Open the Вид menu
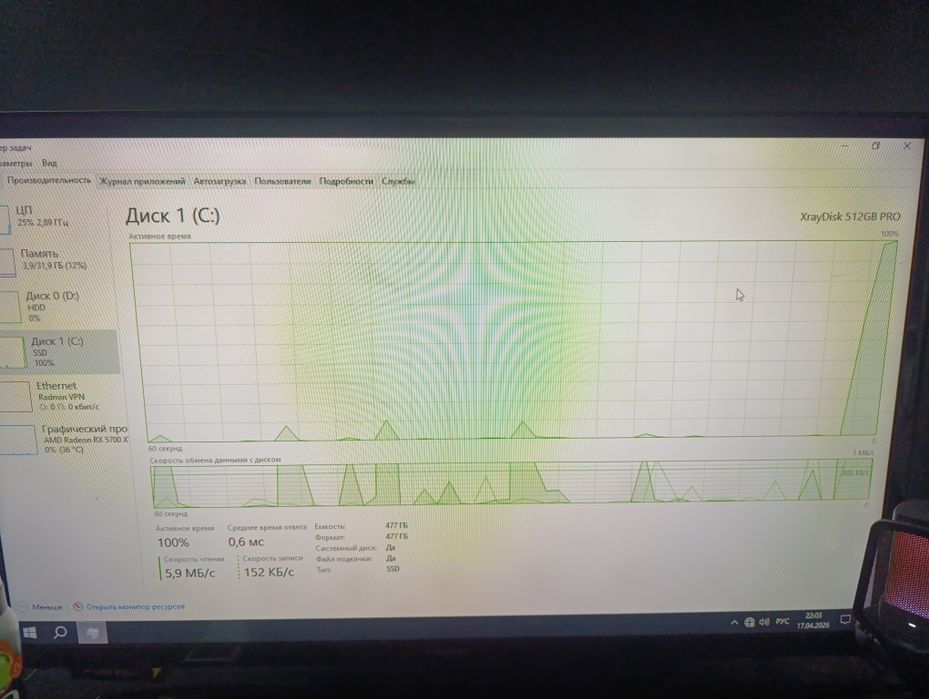Image resolution: width=929 pixels, height=699 pixels. [x=49, y=163]
